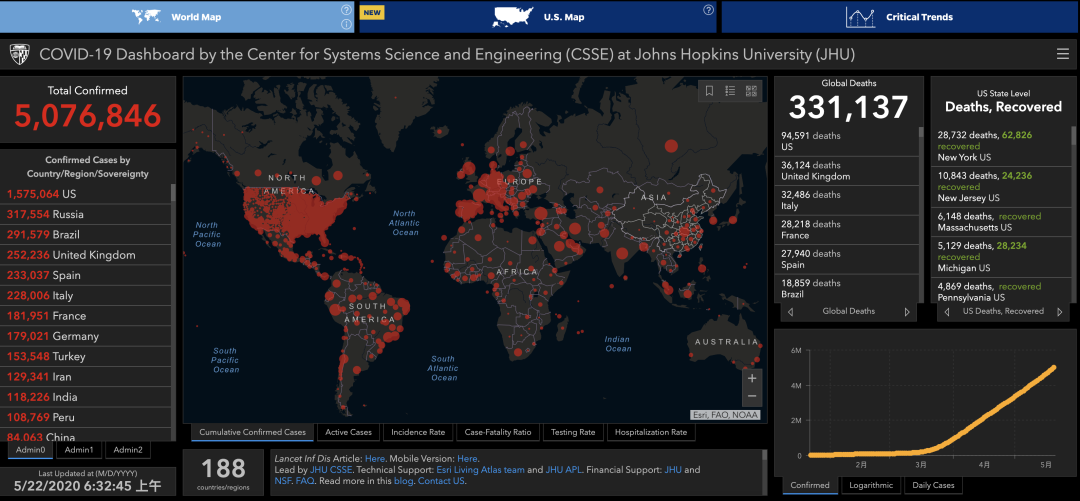
Task: Open the hamburger menu in the title bar
Action: pyautogui.click(x=1063, y=54)
